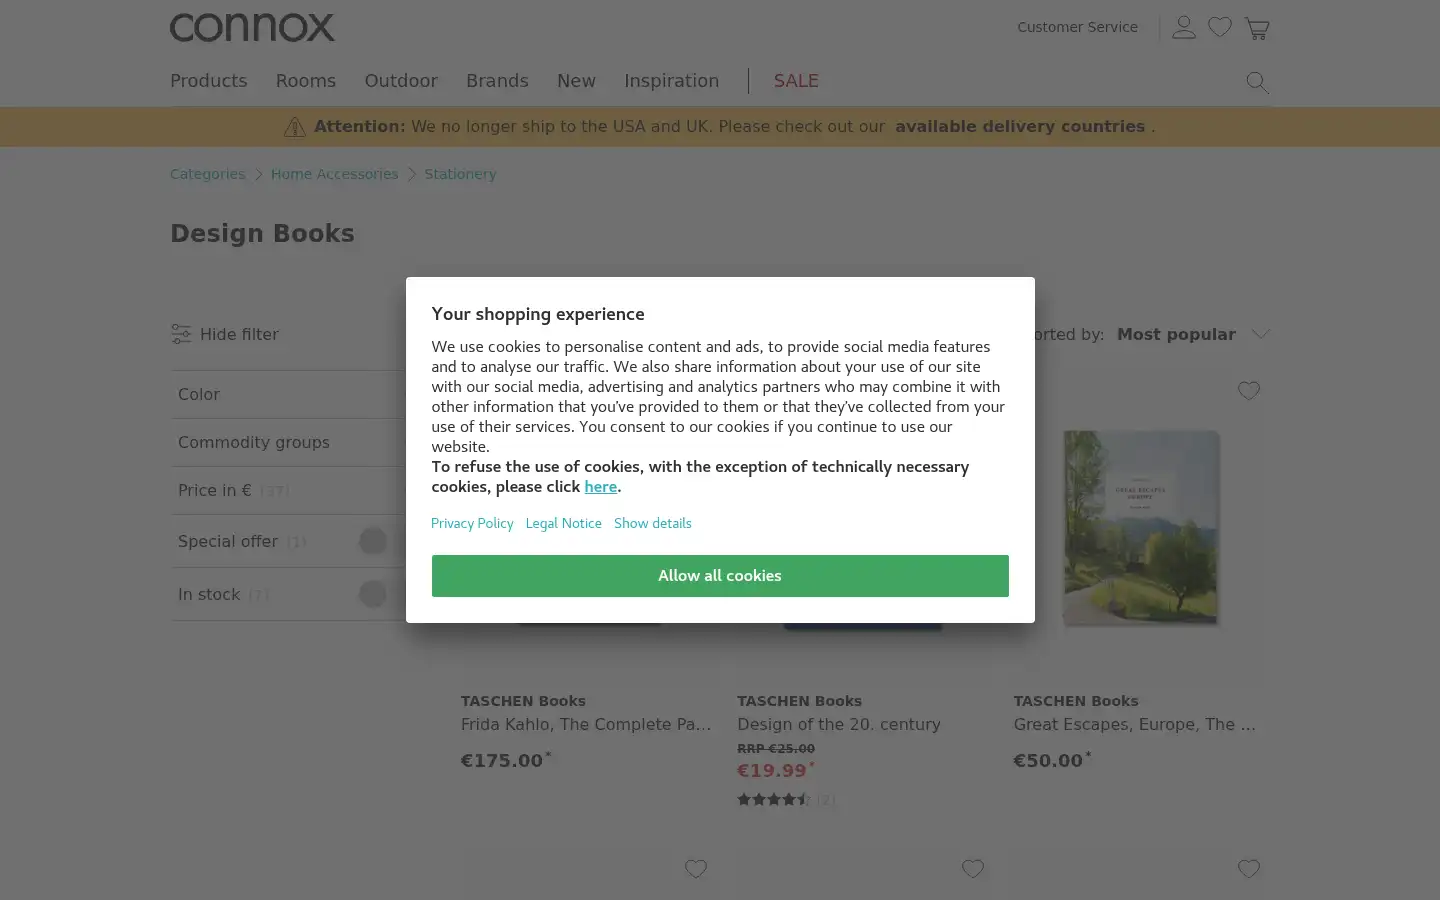
Task: Add Great Escapes book to wishlist
Action: click(x=1249, y=391)
